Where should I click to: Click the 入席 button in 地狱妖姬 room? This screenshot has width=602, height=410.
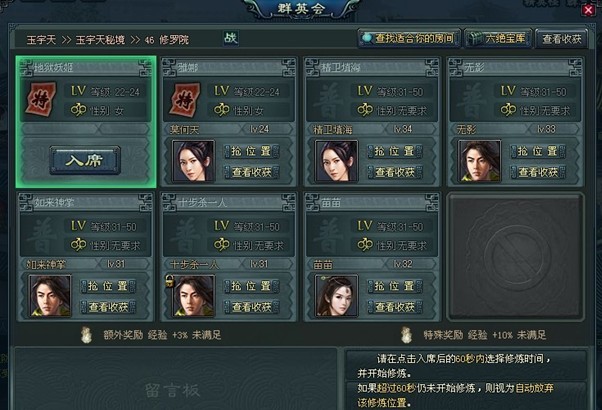click(85, 160)
